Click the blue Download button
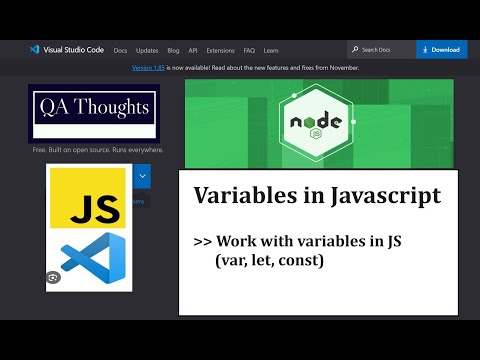This screenshot has width=480, height=360. (442, 50)
